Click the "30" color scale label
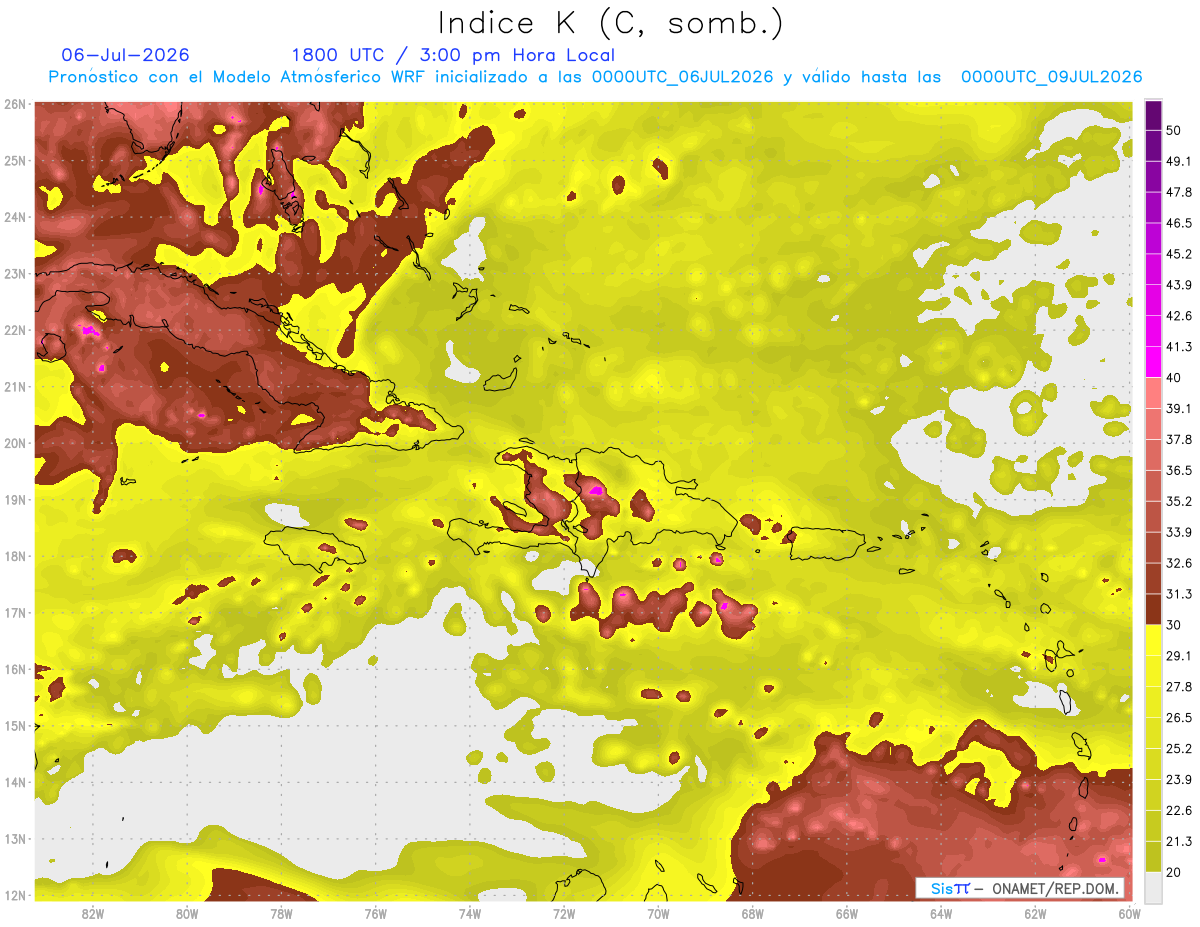This screenshot has width=1200, height=927. point(1174,625)
